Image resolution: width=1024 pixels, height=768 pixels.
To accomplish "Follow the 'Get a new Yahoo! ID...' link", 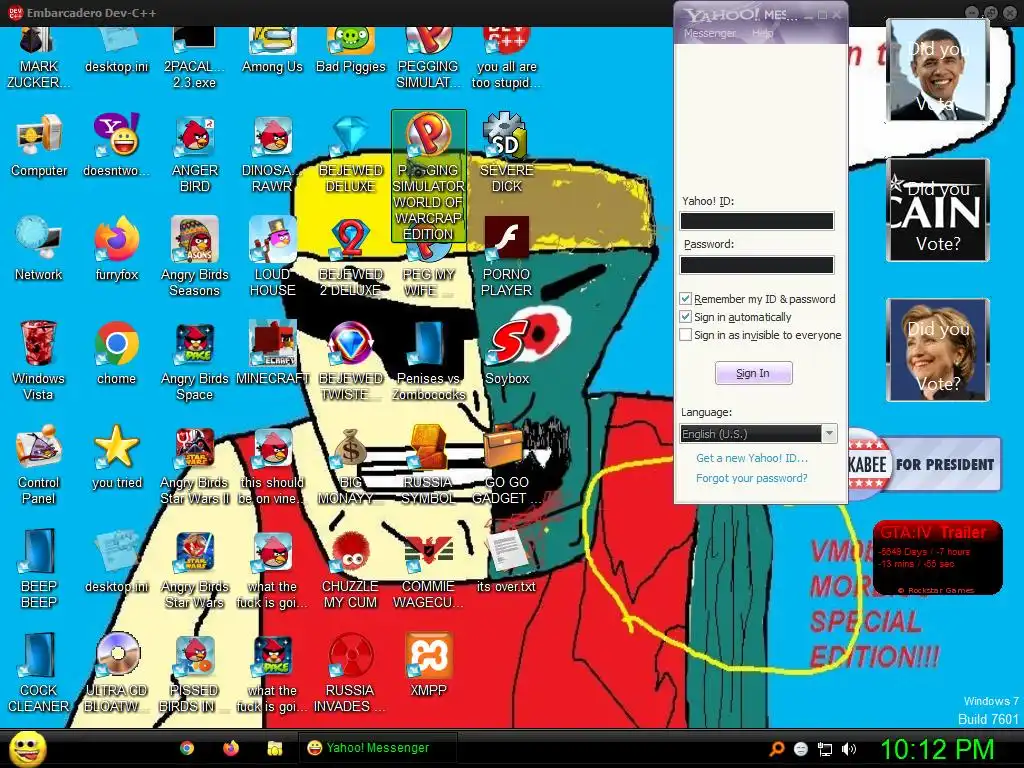I will (x=752, y=458).
